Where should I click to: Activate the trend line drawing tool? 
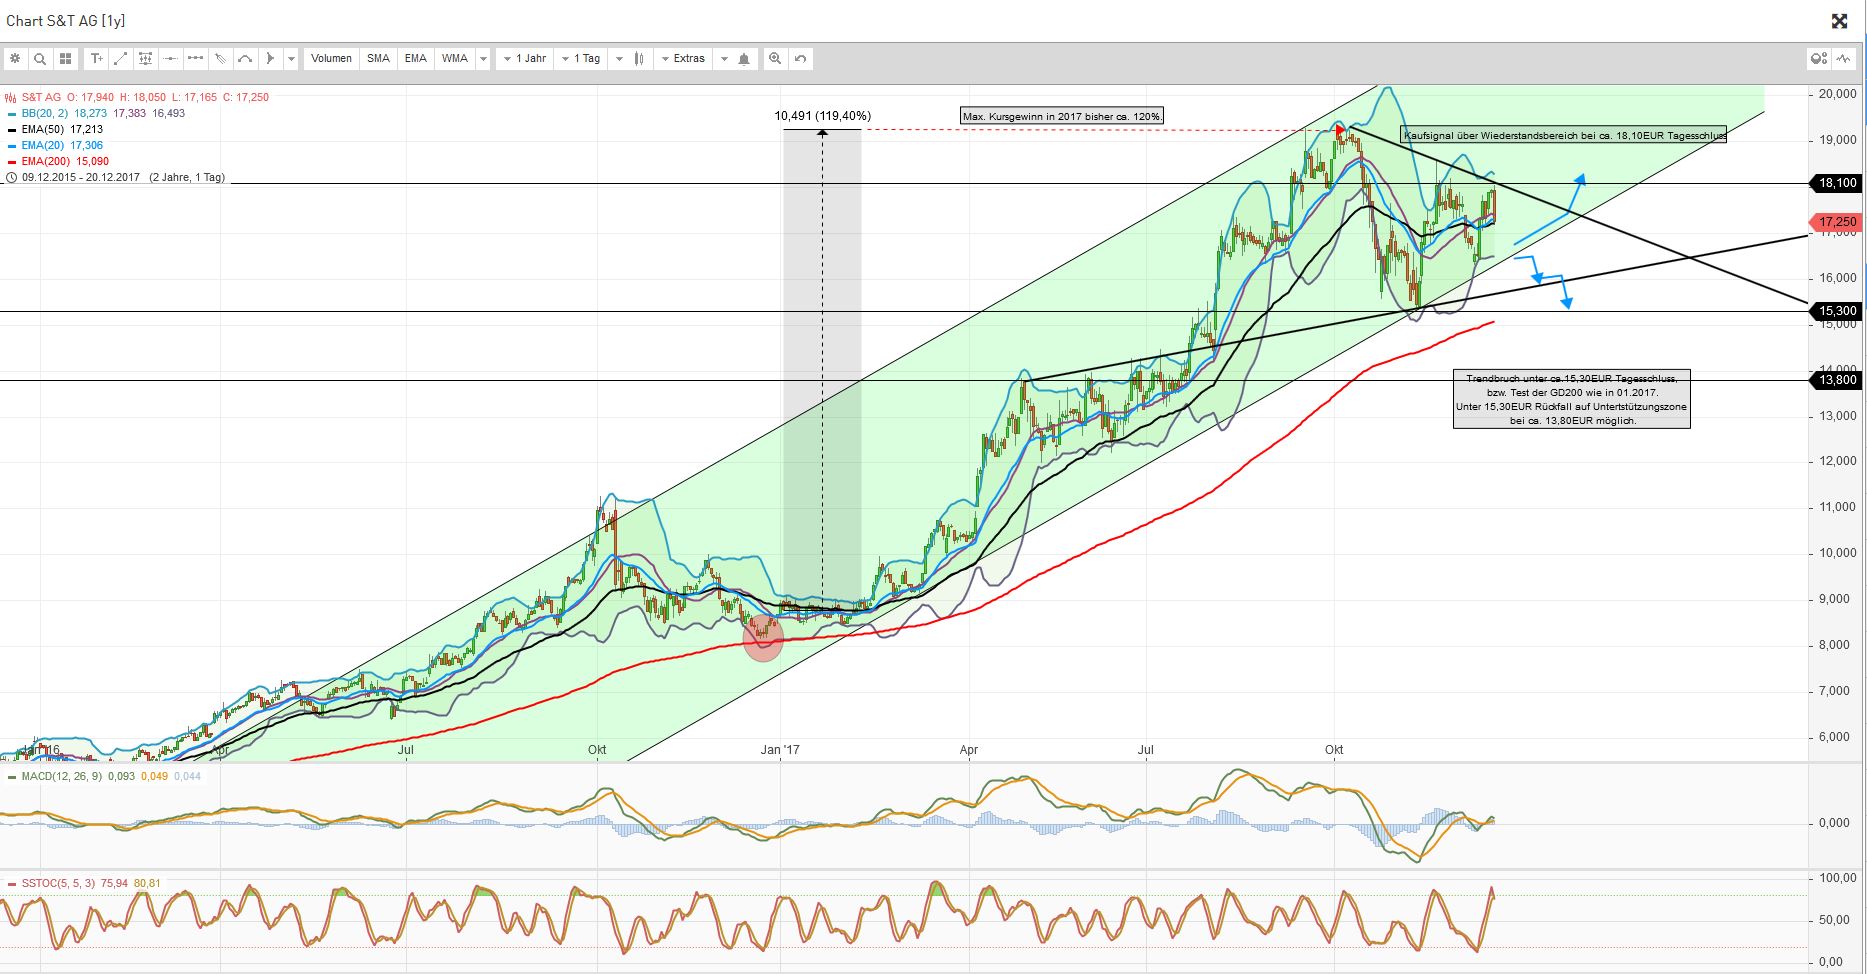(x=121, y=58)
